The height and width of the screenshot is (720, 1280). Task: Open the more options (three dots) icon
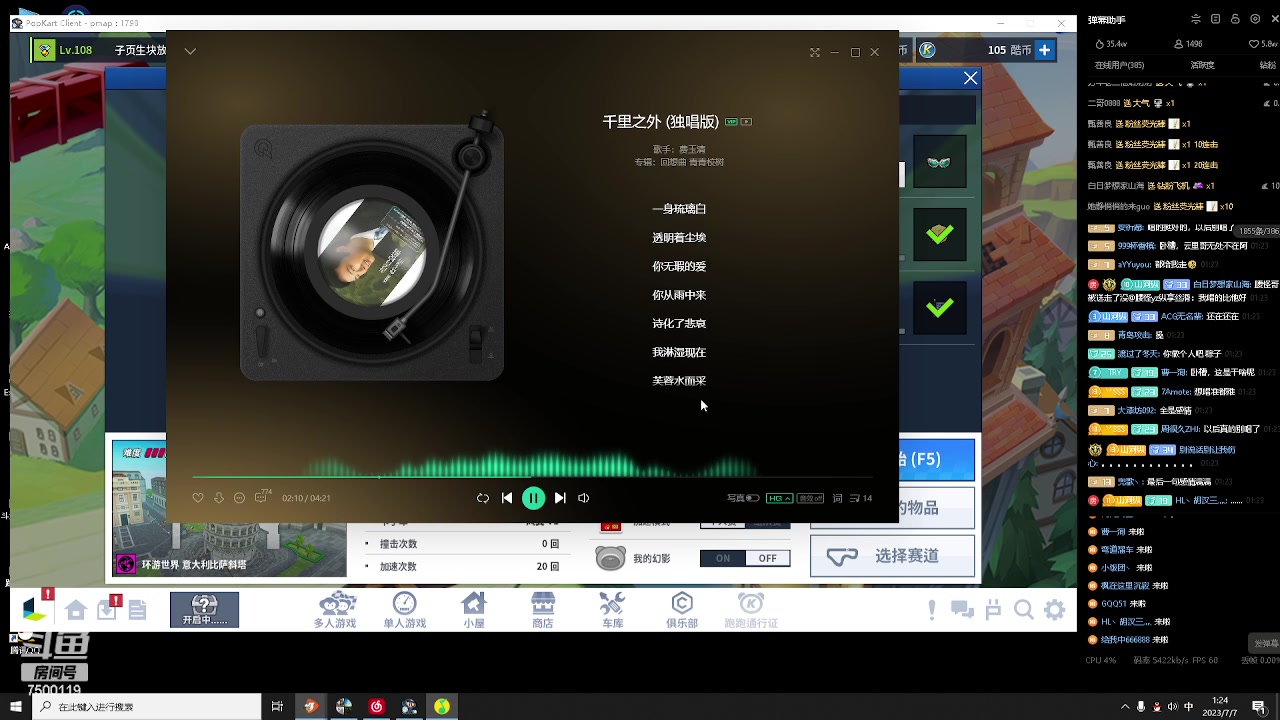pyautogui.click(x=239, y=498)
